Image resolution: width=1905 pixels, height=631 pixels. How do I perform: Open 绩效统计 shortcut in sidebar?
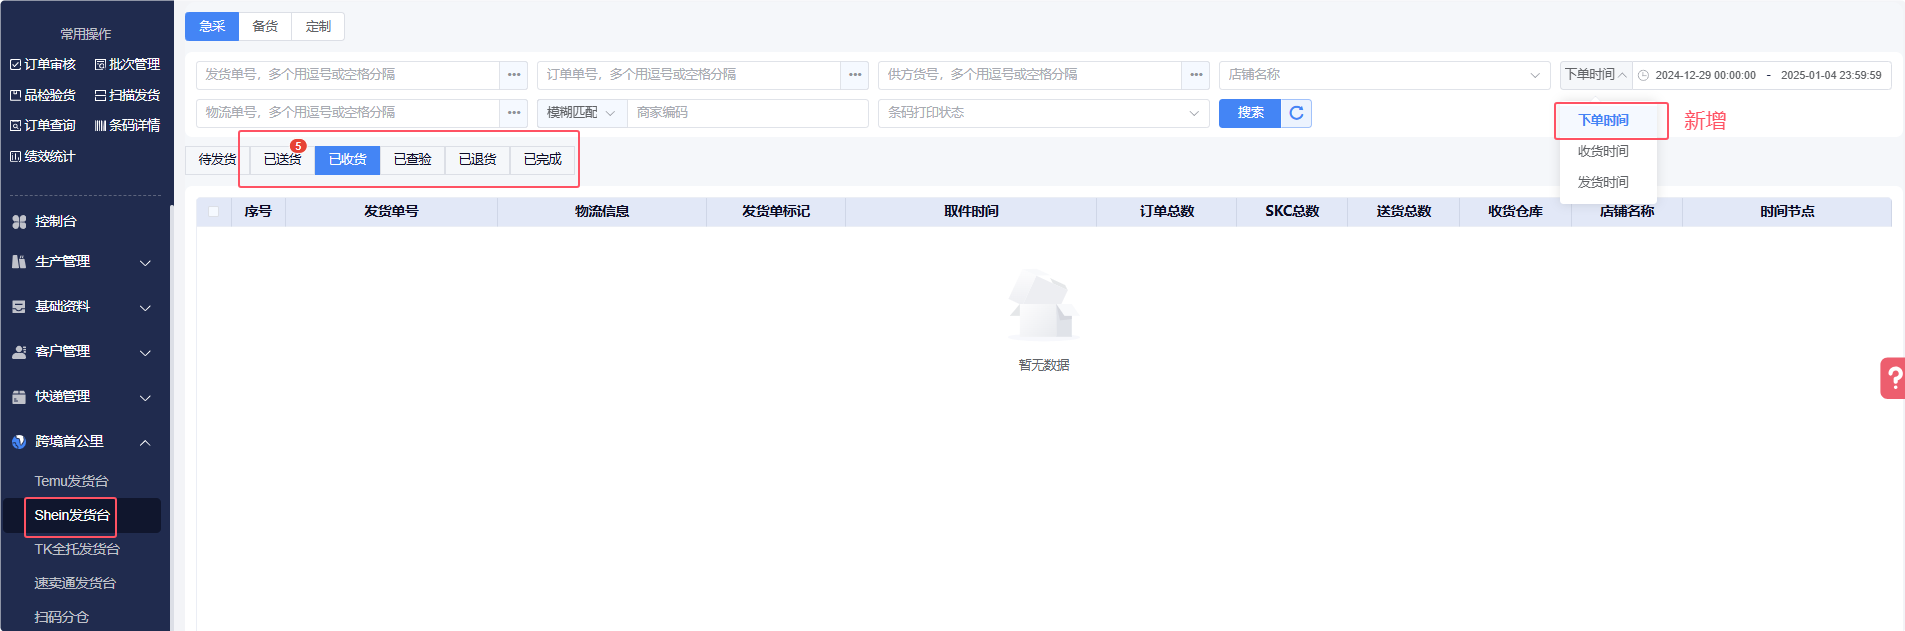click(x=43, y=156)
